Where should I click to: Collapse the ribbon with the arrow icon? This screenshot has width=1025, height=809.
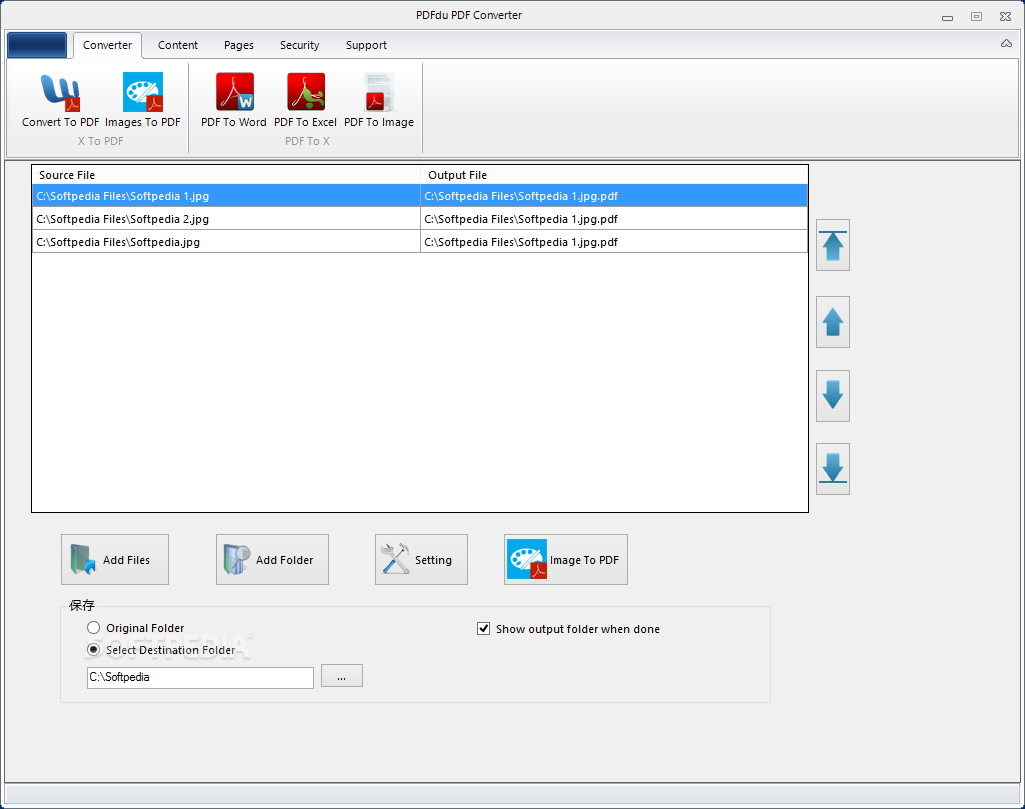[x=1006, y=44]
